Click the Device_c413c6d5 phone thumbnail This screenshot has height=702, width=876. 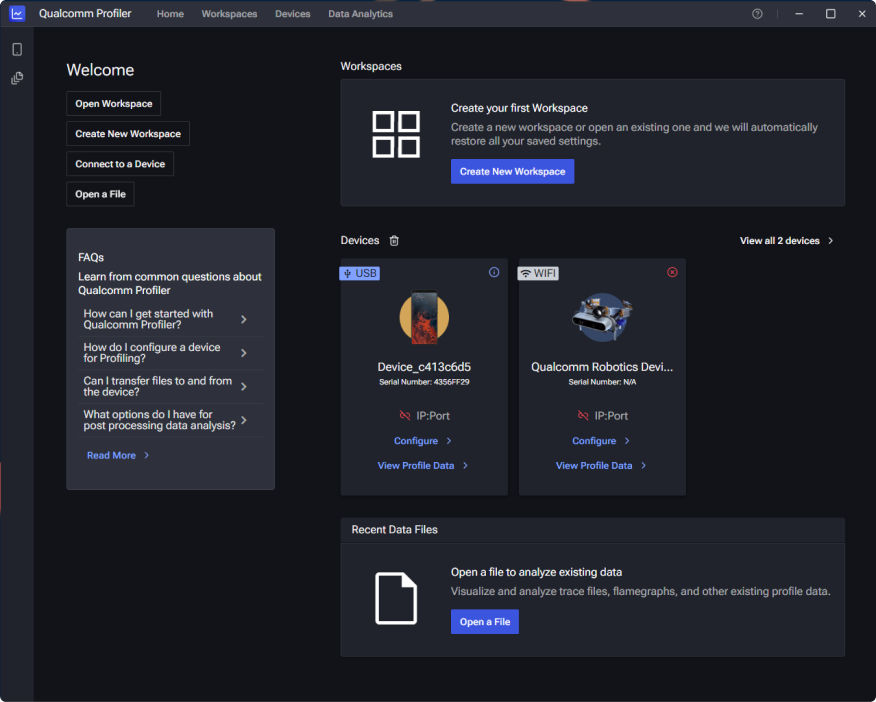point(423,317)
